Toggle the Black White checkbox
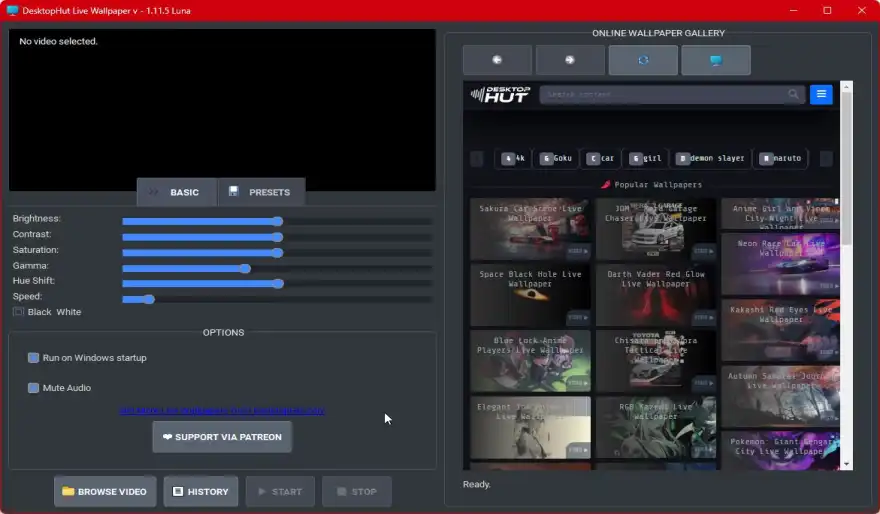The image size is (880, 514). point(19,311)
